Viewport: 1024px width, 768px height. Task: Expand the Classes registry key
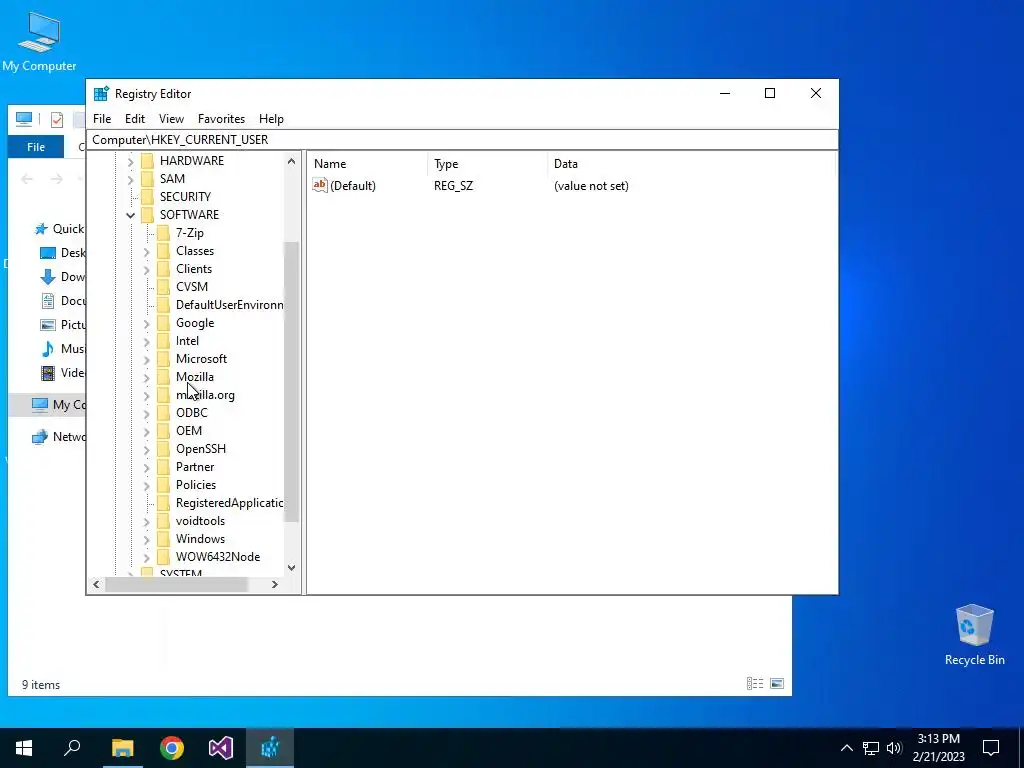point(146,251)
